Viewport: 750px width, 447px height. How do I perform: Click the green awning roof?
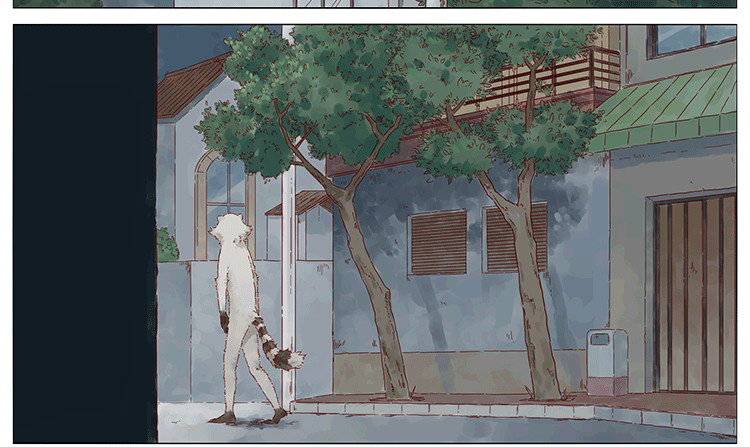pos(670,108)
